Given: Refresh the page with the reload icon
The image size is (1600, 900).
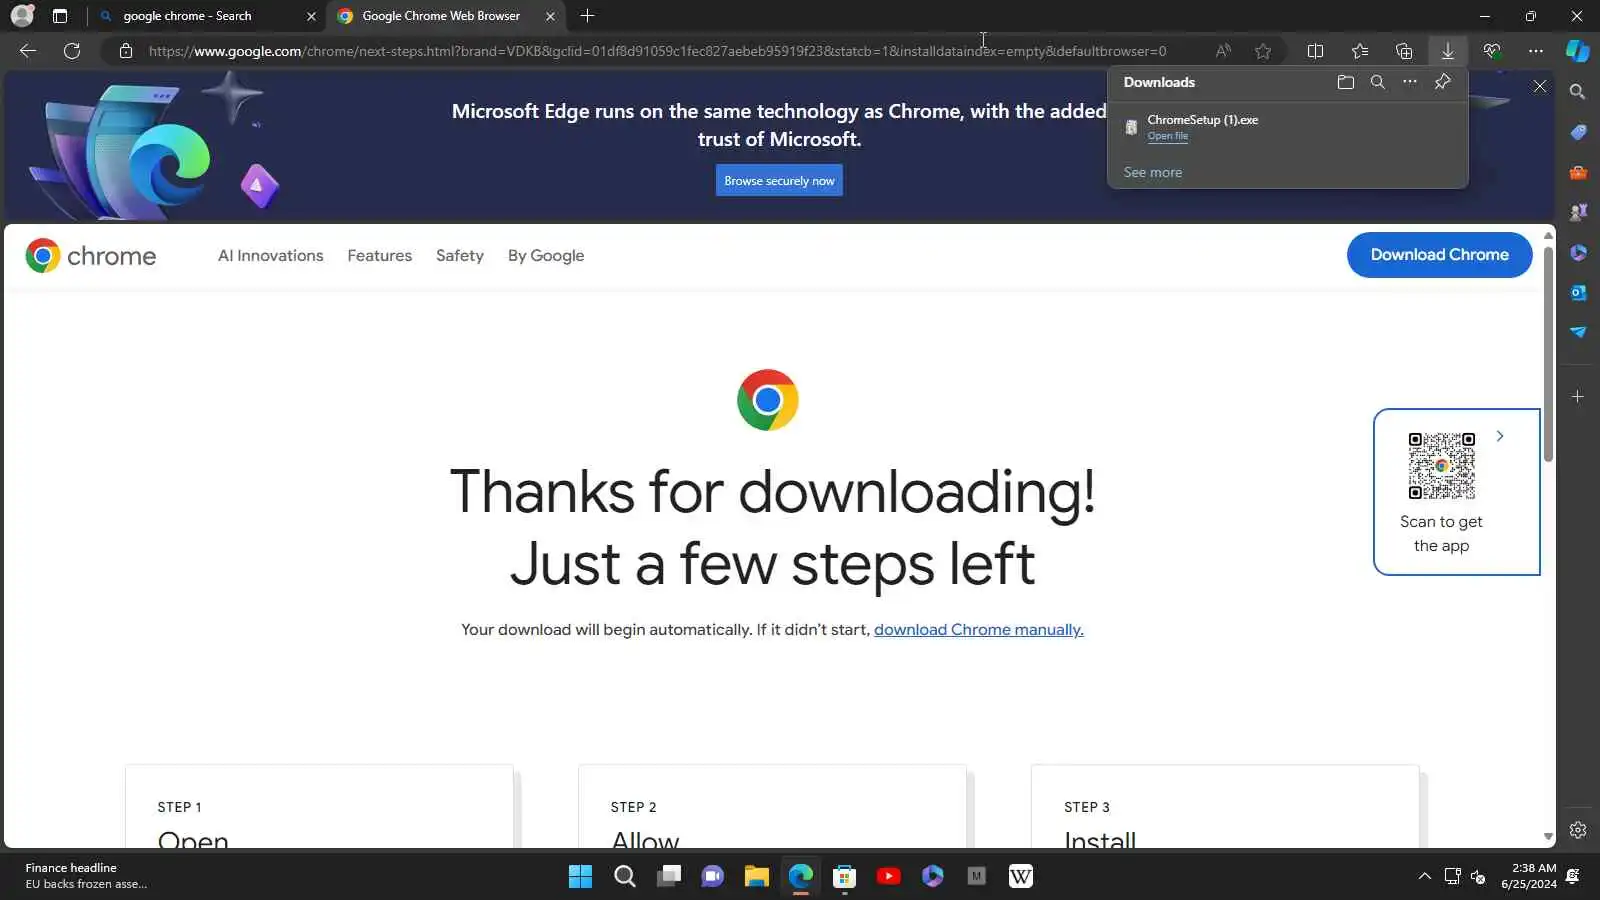Looking at the screenshot, I should click(72, 51).
